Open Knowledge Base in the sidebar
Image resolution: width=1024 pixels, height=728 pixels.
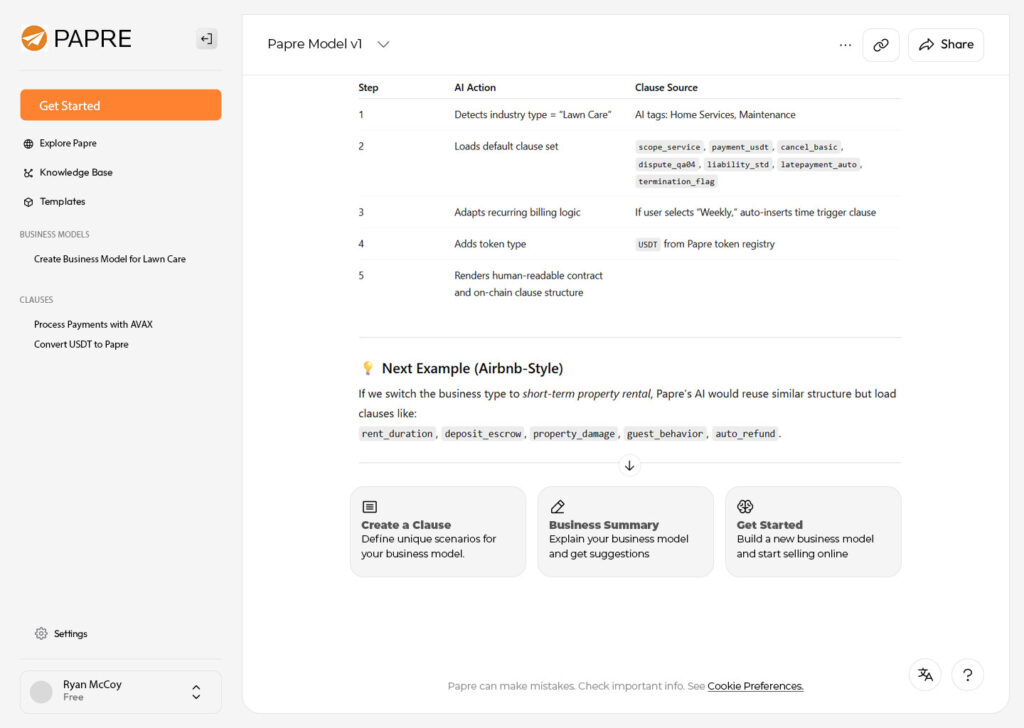(75, 172)
